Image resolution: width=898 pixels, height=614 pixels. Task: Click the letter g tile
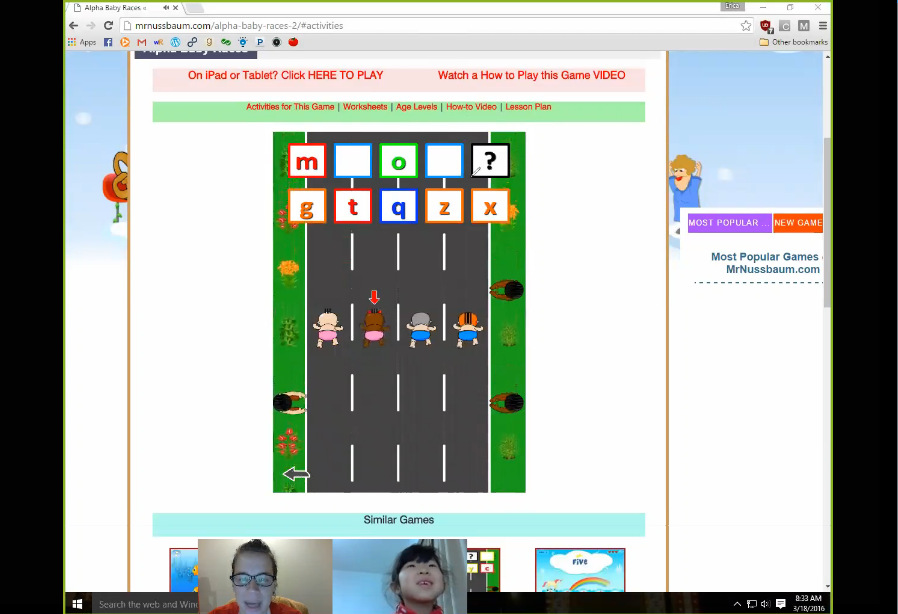pos(307,206)
